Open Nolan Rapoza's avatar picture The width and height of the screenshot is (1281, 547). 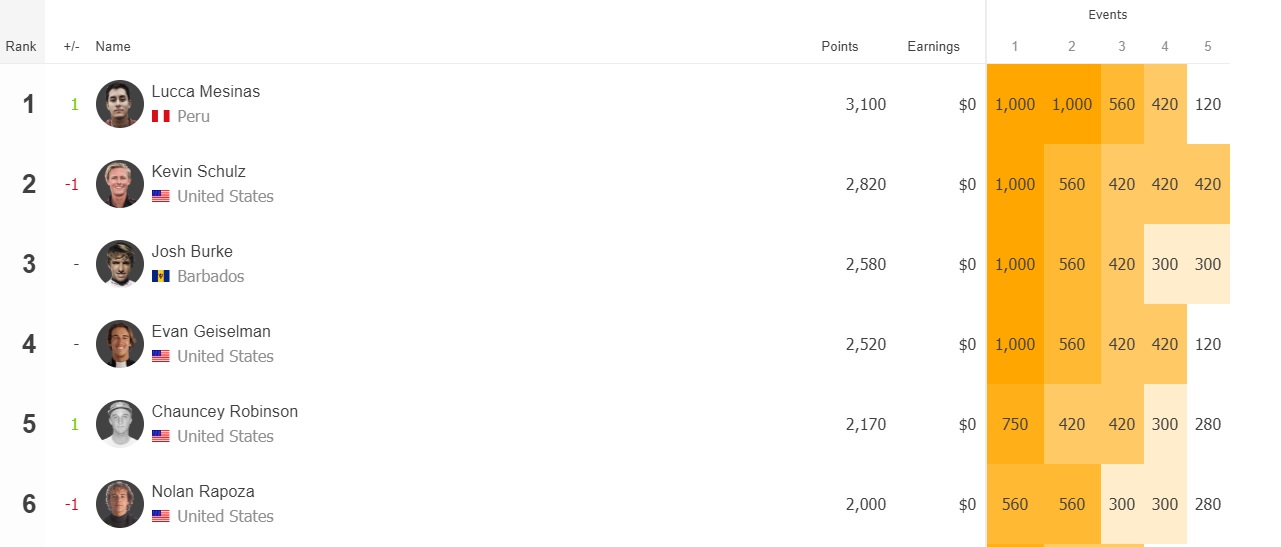[120, 504]
